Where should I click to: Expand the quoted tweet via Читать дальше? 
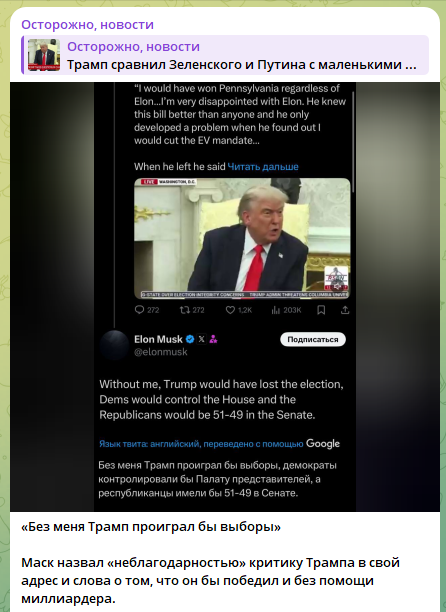(x=263, y=167)
